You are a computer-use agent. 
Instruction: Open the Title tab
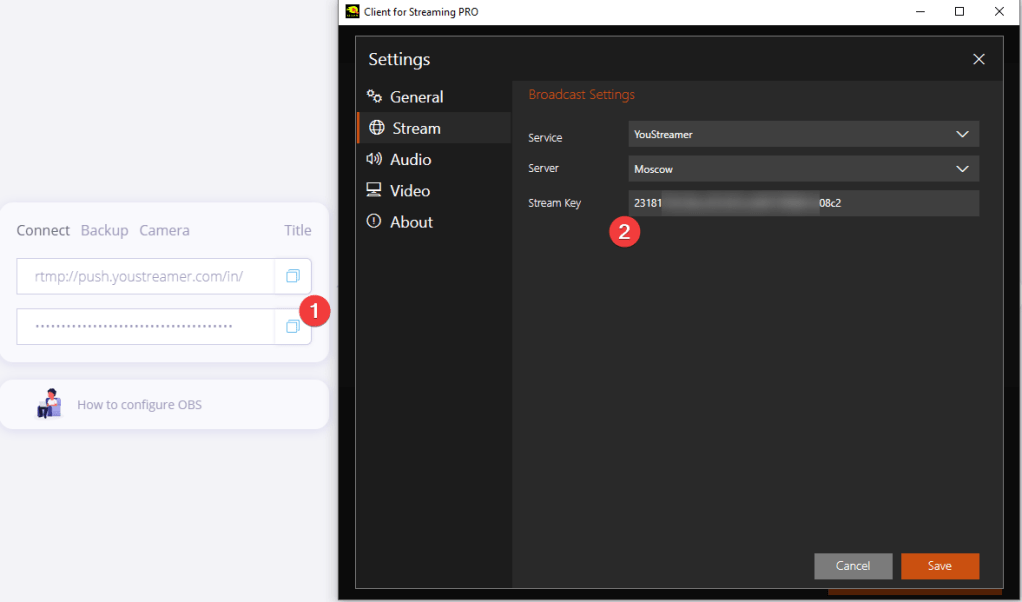click(x=298, y=230)
